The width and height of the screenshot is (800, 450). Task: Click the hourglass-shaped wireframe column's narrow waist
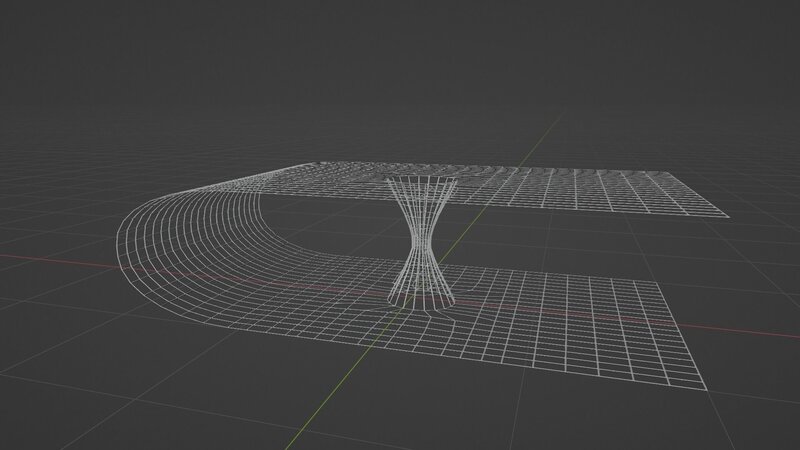click(420, 238)
